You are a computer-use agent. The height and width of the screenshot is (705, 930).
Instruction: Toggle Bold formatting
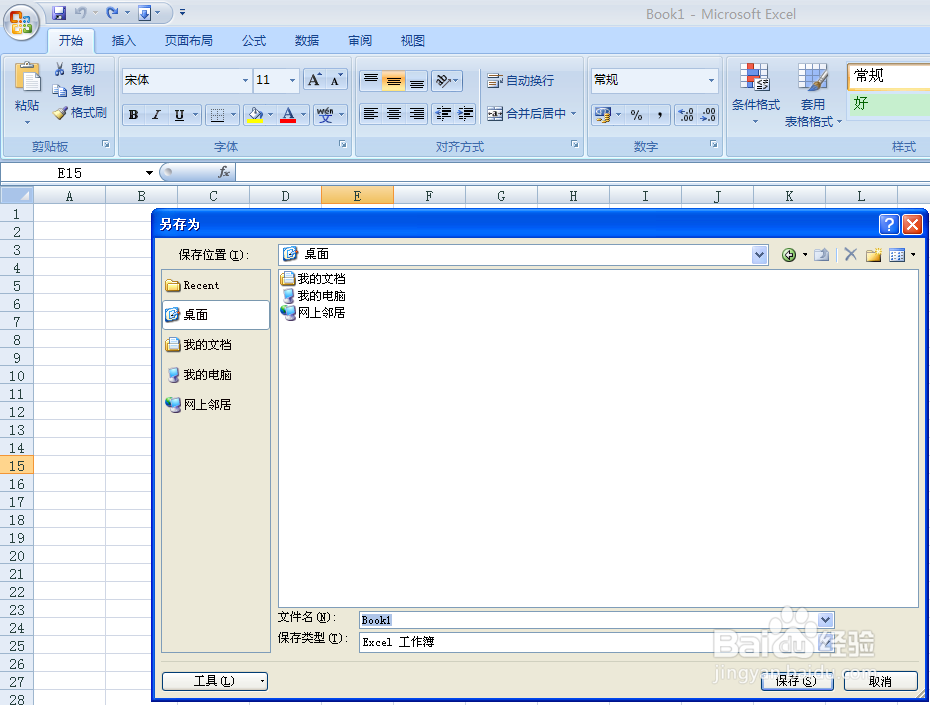[133, 114]
